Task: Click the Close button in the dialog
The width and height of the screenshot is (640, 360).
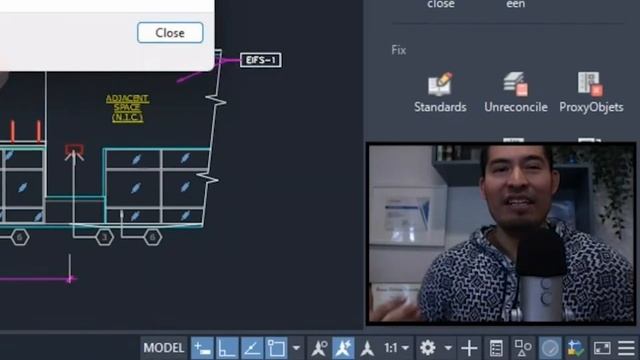Action: (170, 33)
